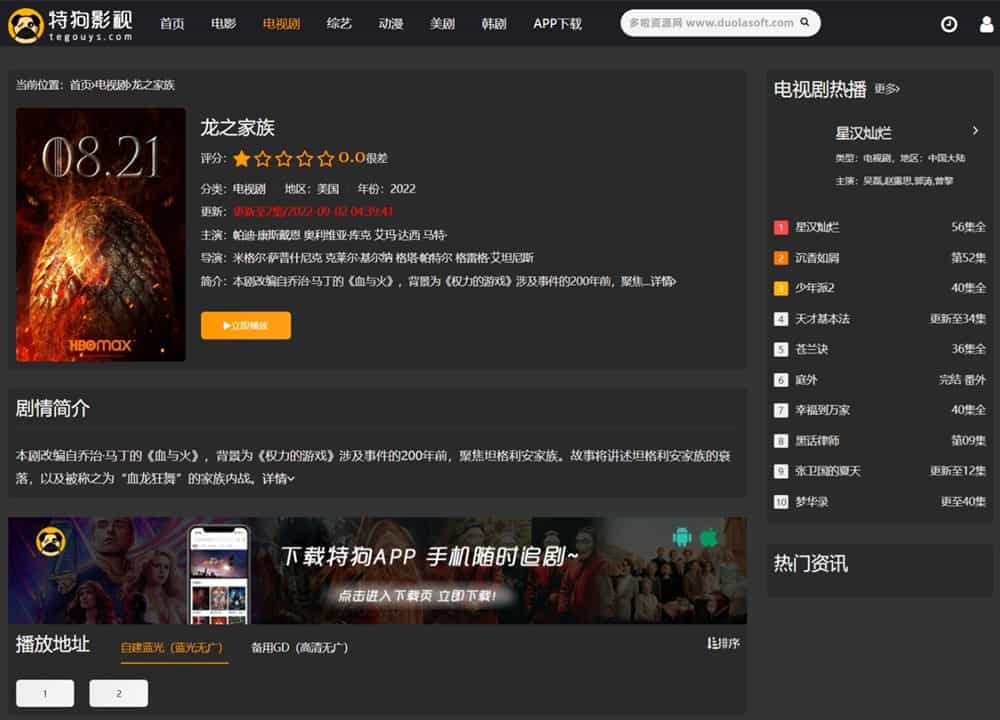Viewport: 1000px width, 720px height.
Task: Focus the search input field
Action: pos(711,23)
